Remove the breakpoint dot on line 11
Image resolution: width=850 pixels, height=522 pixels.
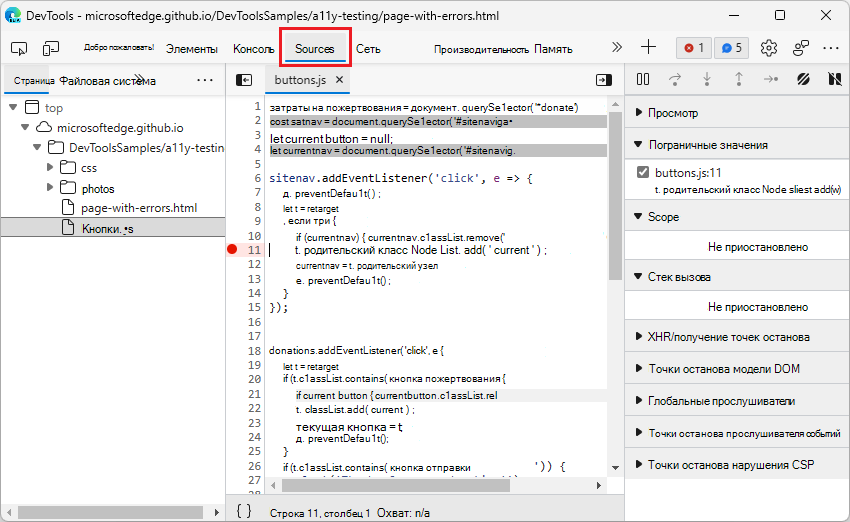pyautogui.click(x=232, y=249)
